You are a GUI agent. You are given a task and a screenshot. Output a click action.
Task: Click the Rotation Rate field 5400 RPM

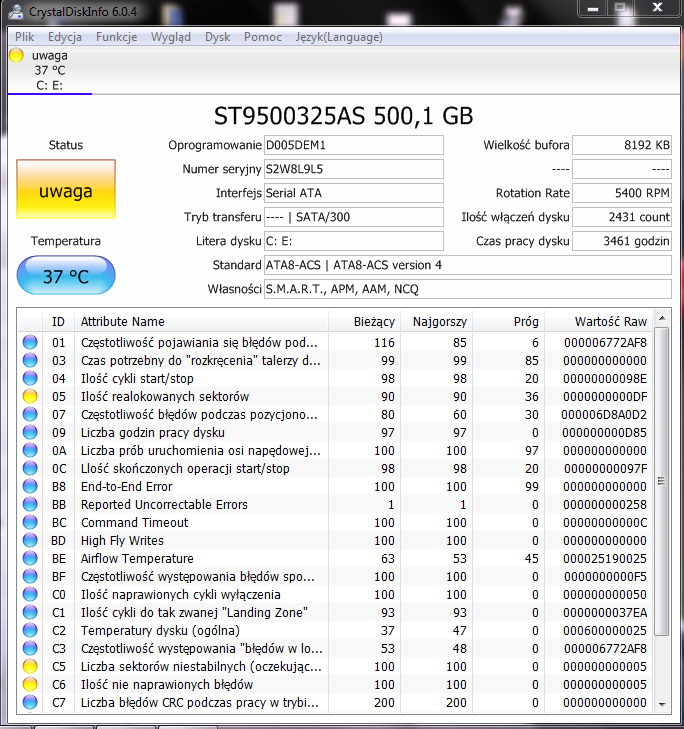pyautogui.click(x=622, y=193)
